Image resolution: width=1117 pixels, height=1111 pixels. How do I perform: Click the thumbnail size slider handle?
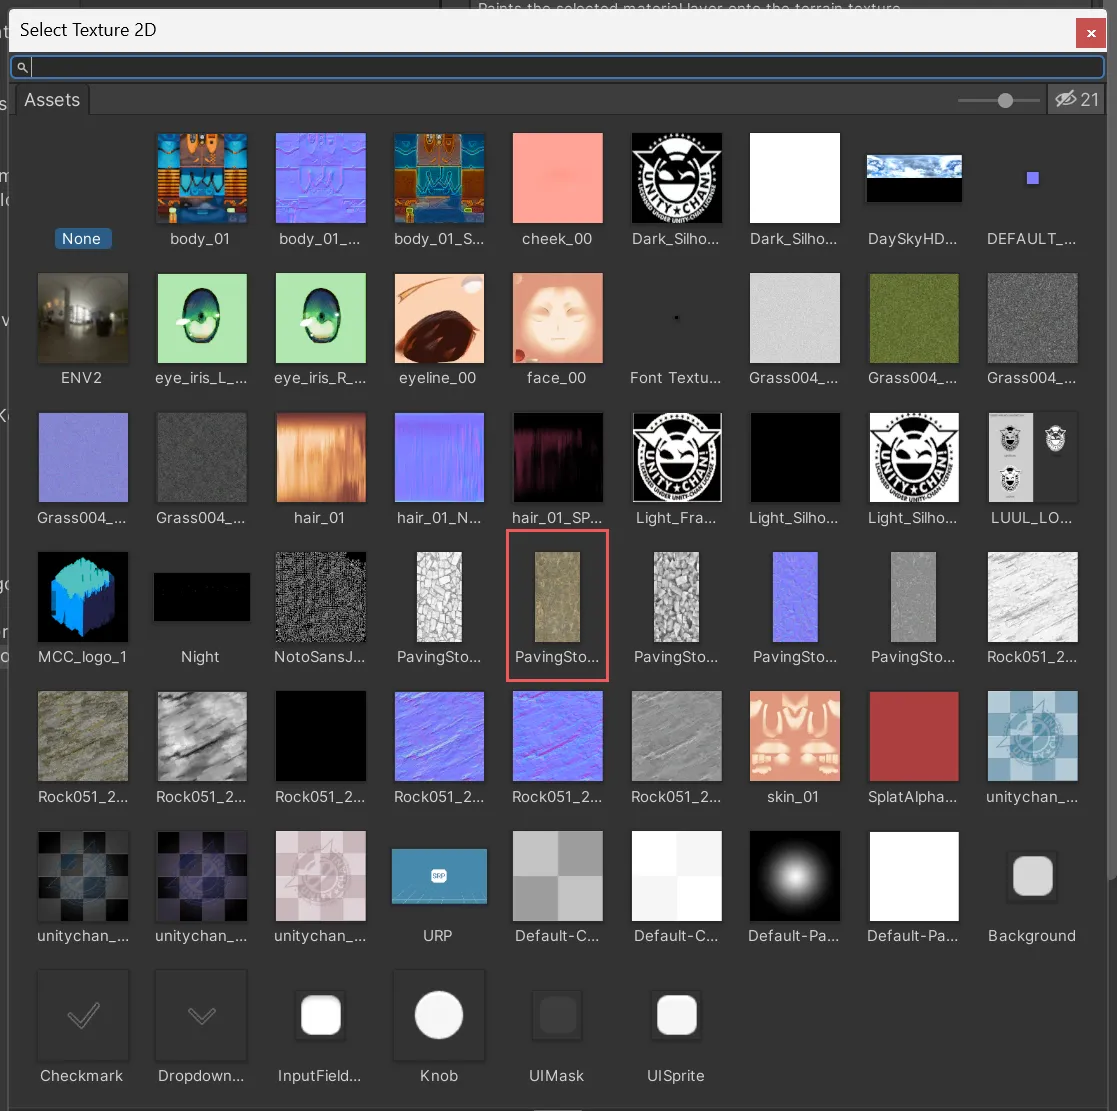1005,100
